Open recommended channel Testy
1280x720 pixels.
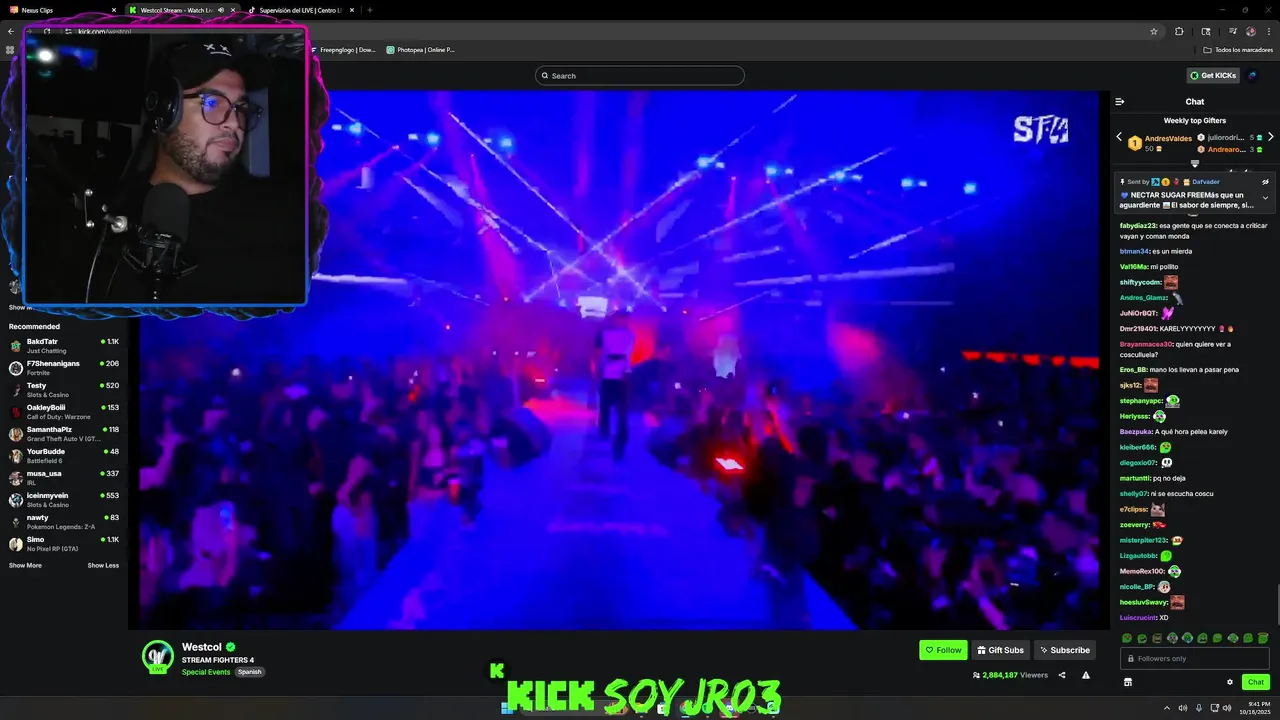[x=64, y=390]
